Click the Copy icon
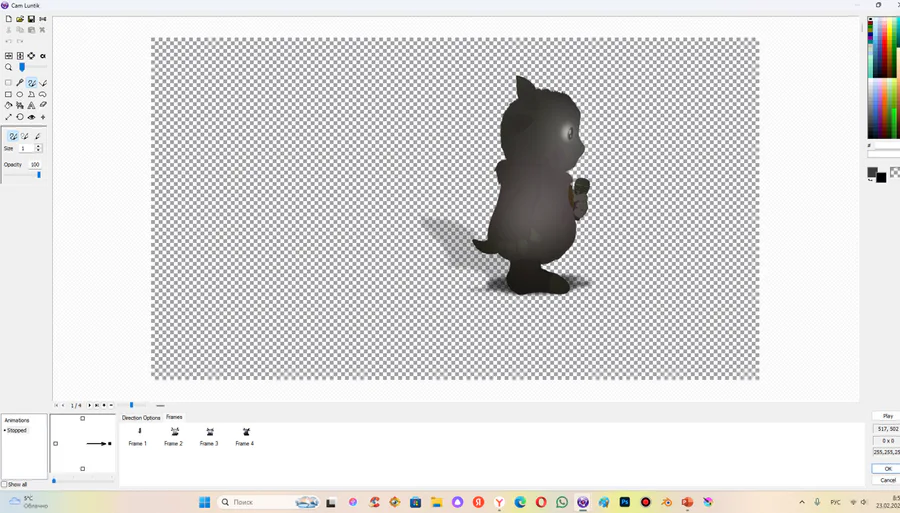 (20, 30)
